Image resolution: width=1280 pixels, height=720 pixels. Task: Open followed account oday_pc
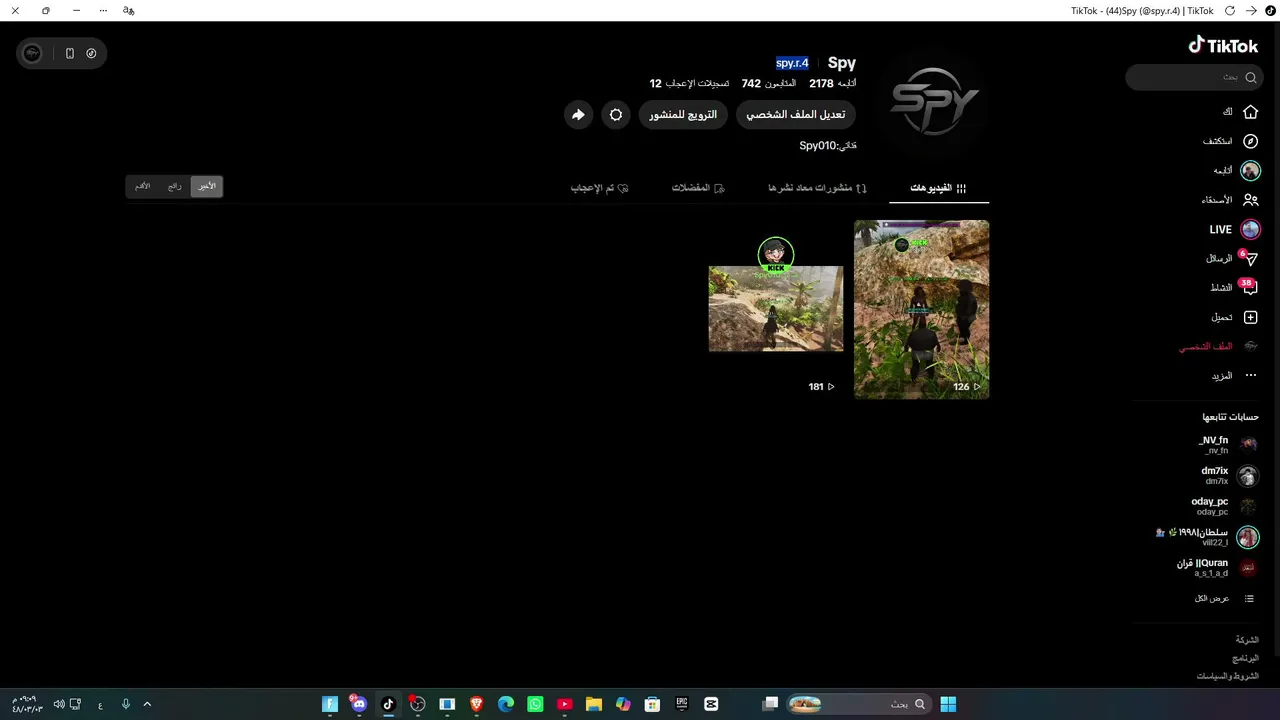[1224, 506]
